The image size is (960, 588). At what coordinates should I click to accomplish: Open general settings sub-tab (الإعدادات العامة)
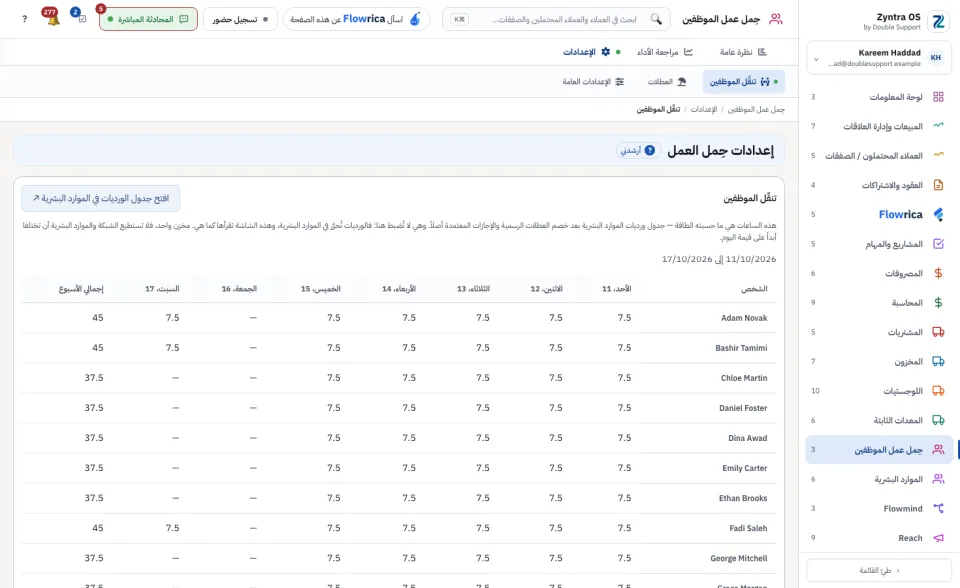[x=593, y=81]
